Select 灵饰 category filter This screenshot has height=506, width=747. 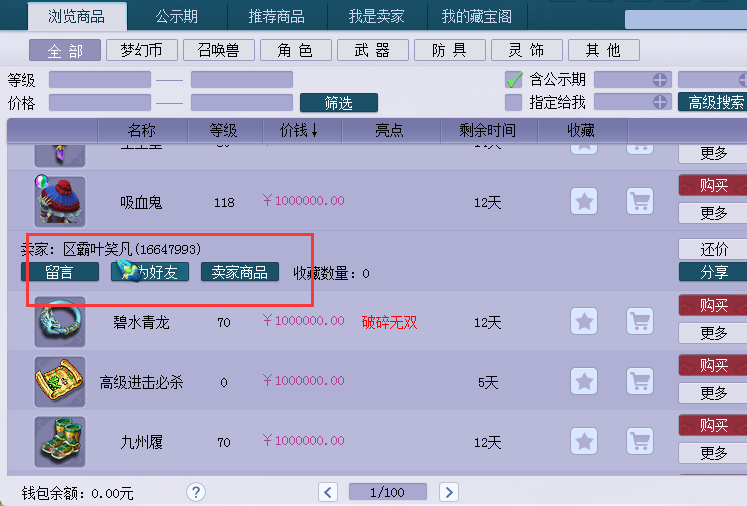(x=527, y=50)
